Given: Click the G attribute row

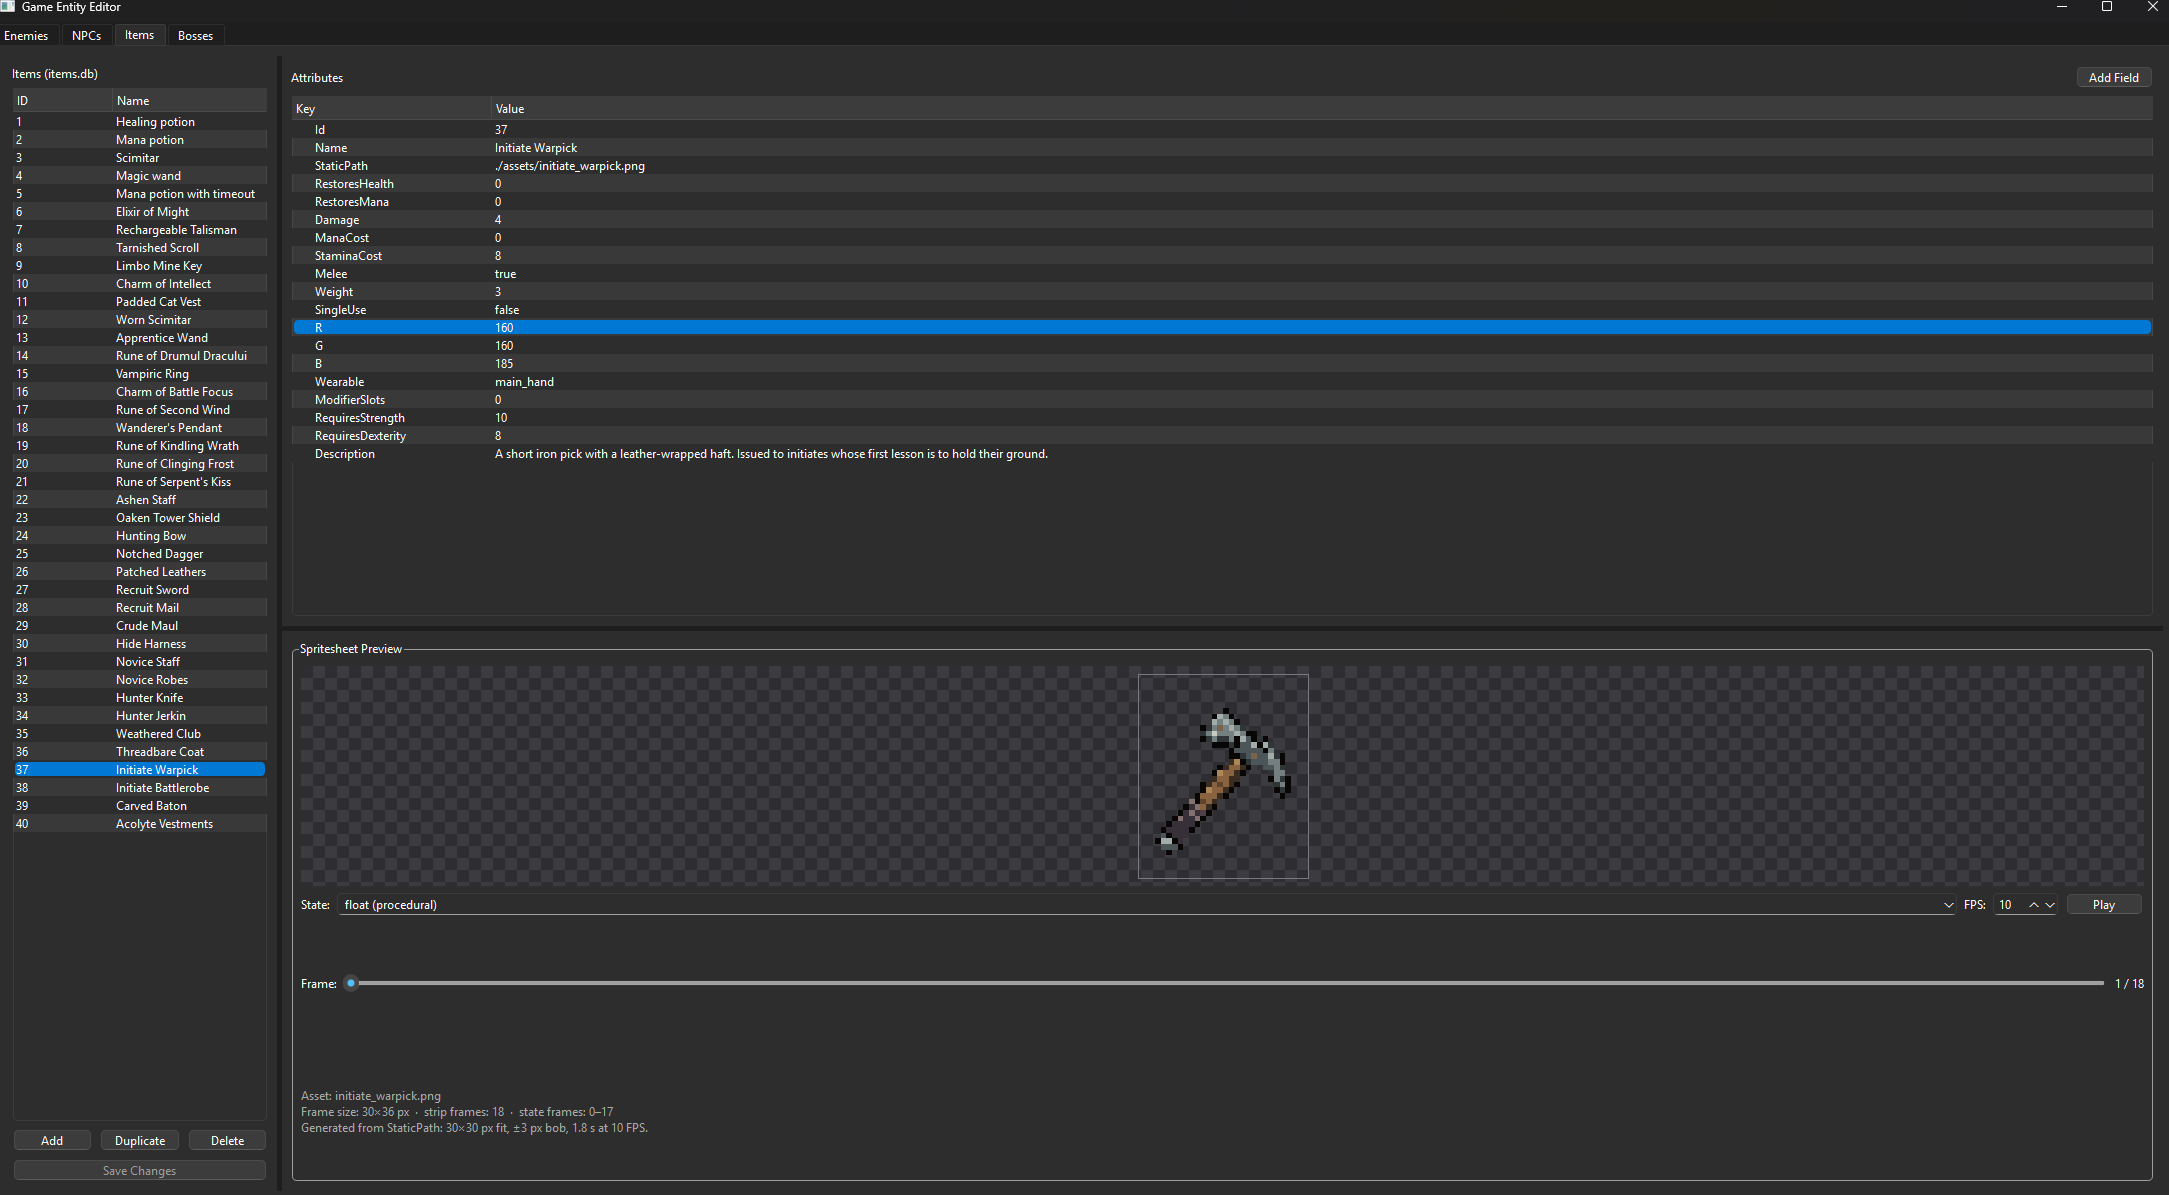Looking at the screenshot, I should point(1222,345).
